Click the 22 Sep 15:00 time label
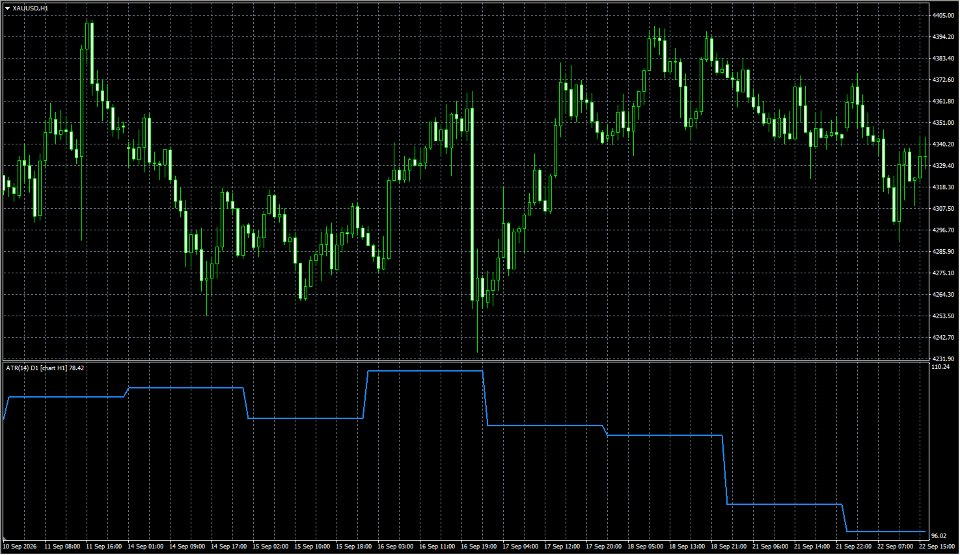Screen dimensions: 960x555 [937, 546]
